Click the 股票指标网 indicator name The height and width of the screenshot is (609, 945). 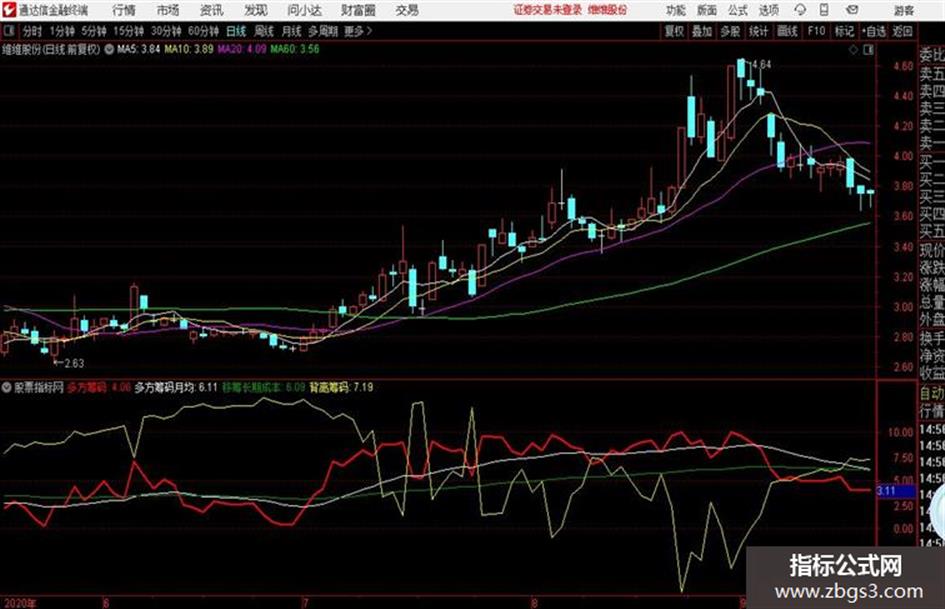click(39, 387)
